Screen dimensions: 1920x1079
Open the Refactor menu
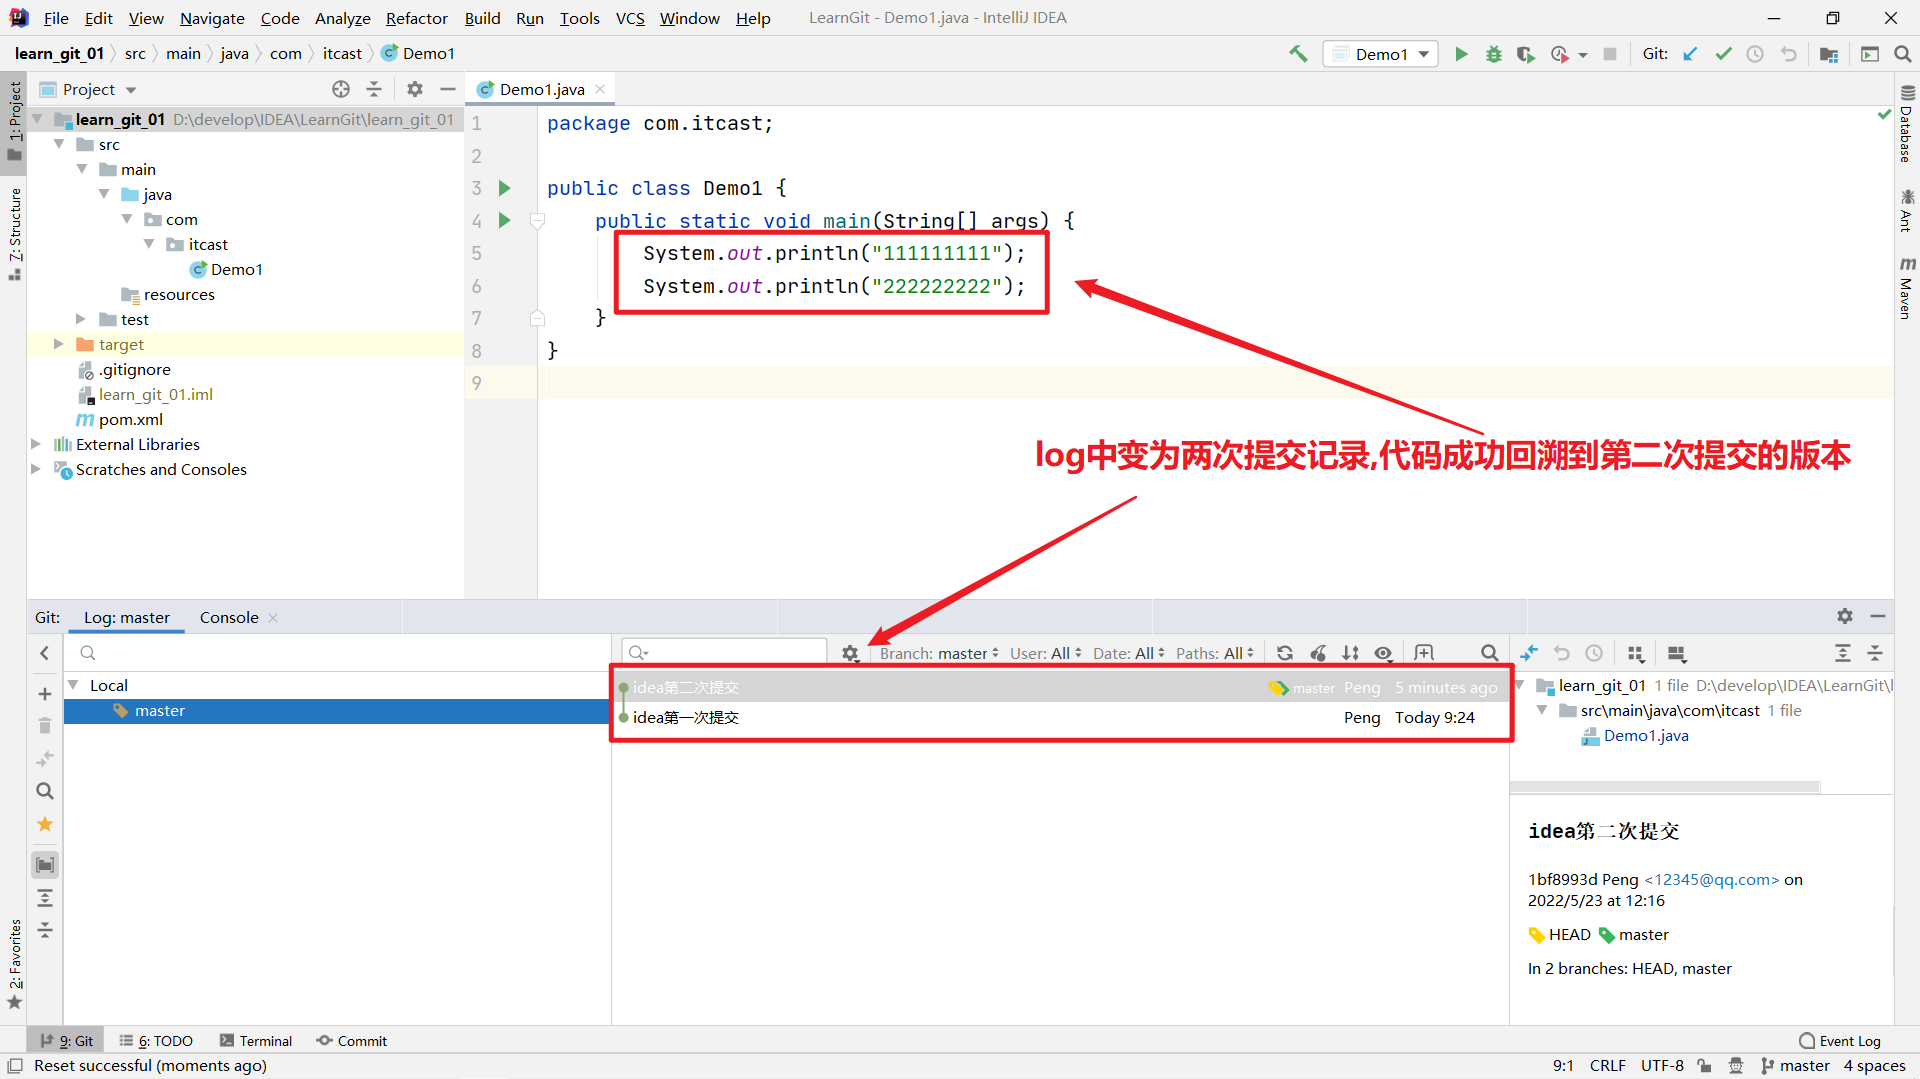417,18
